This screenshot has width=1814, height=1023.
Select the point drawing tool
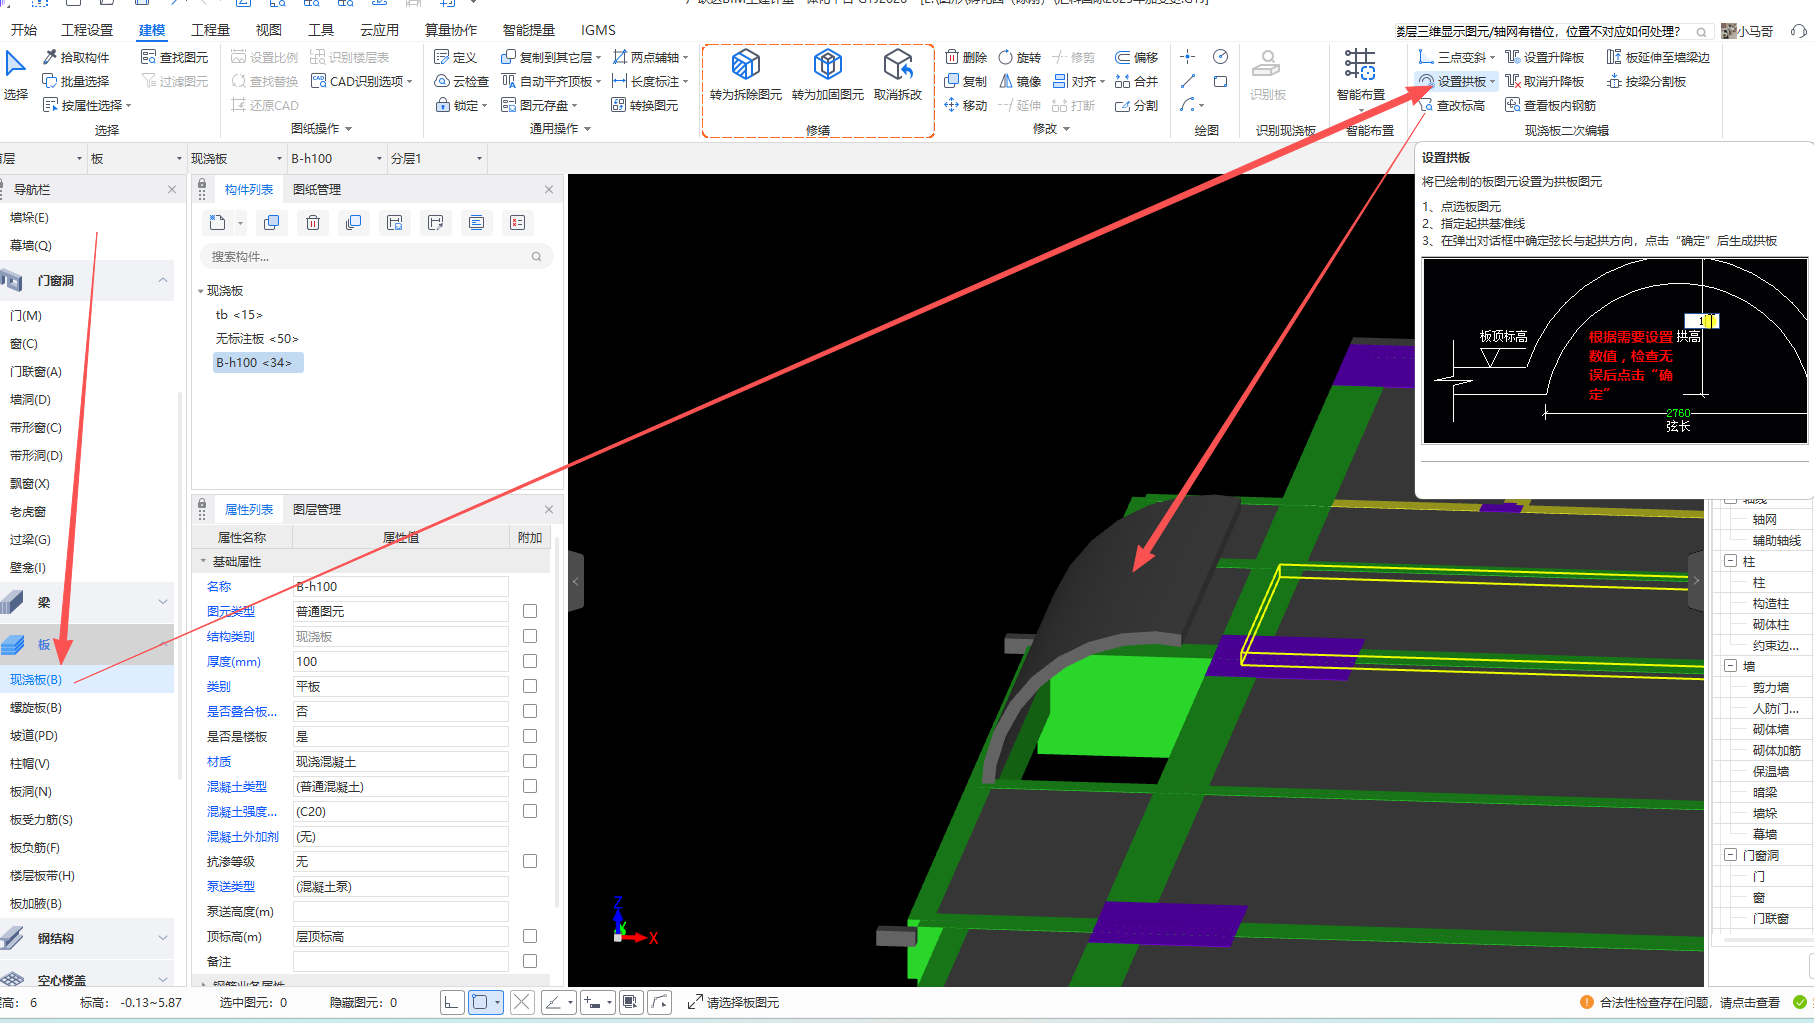(x=1188, y=57)
